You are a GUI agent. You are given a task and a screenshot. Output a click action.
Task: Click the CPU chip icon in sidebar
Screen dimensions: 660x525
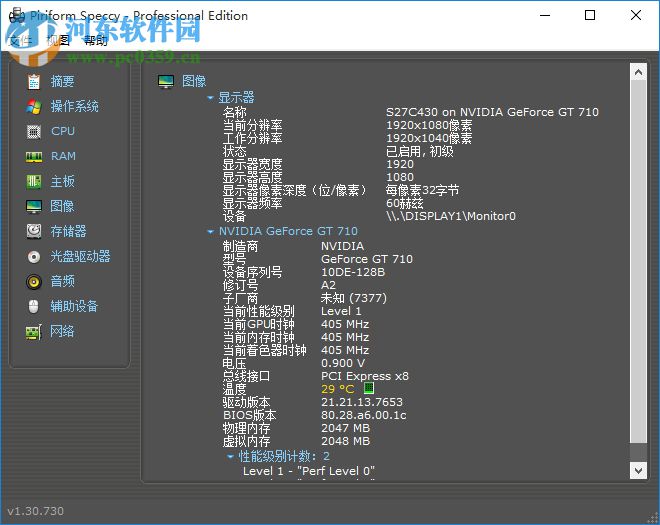point(34,132)
